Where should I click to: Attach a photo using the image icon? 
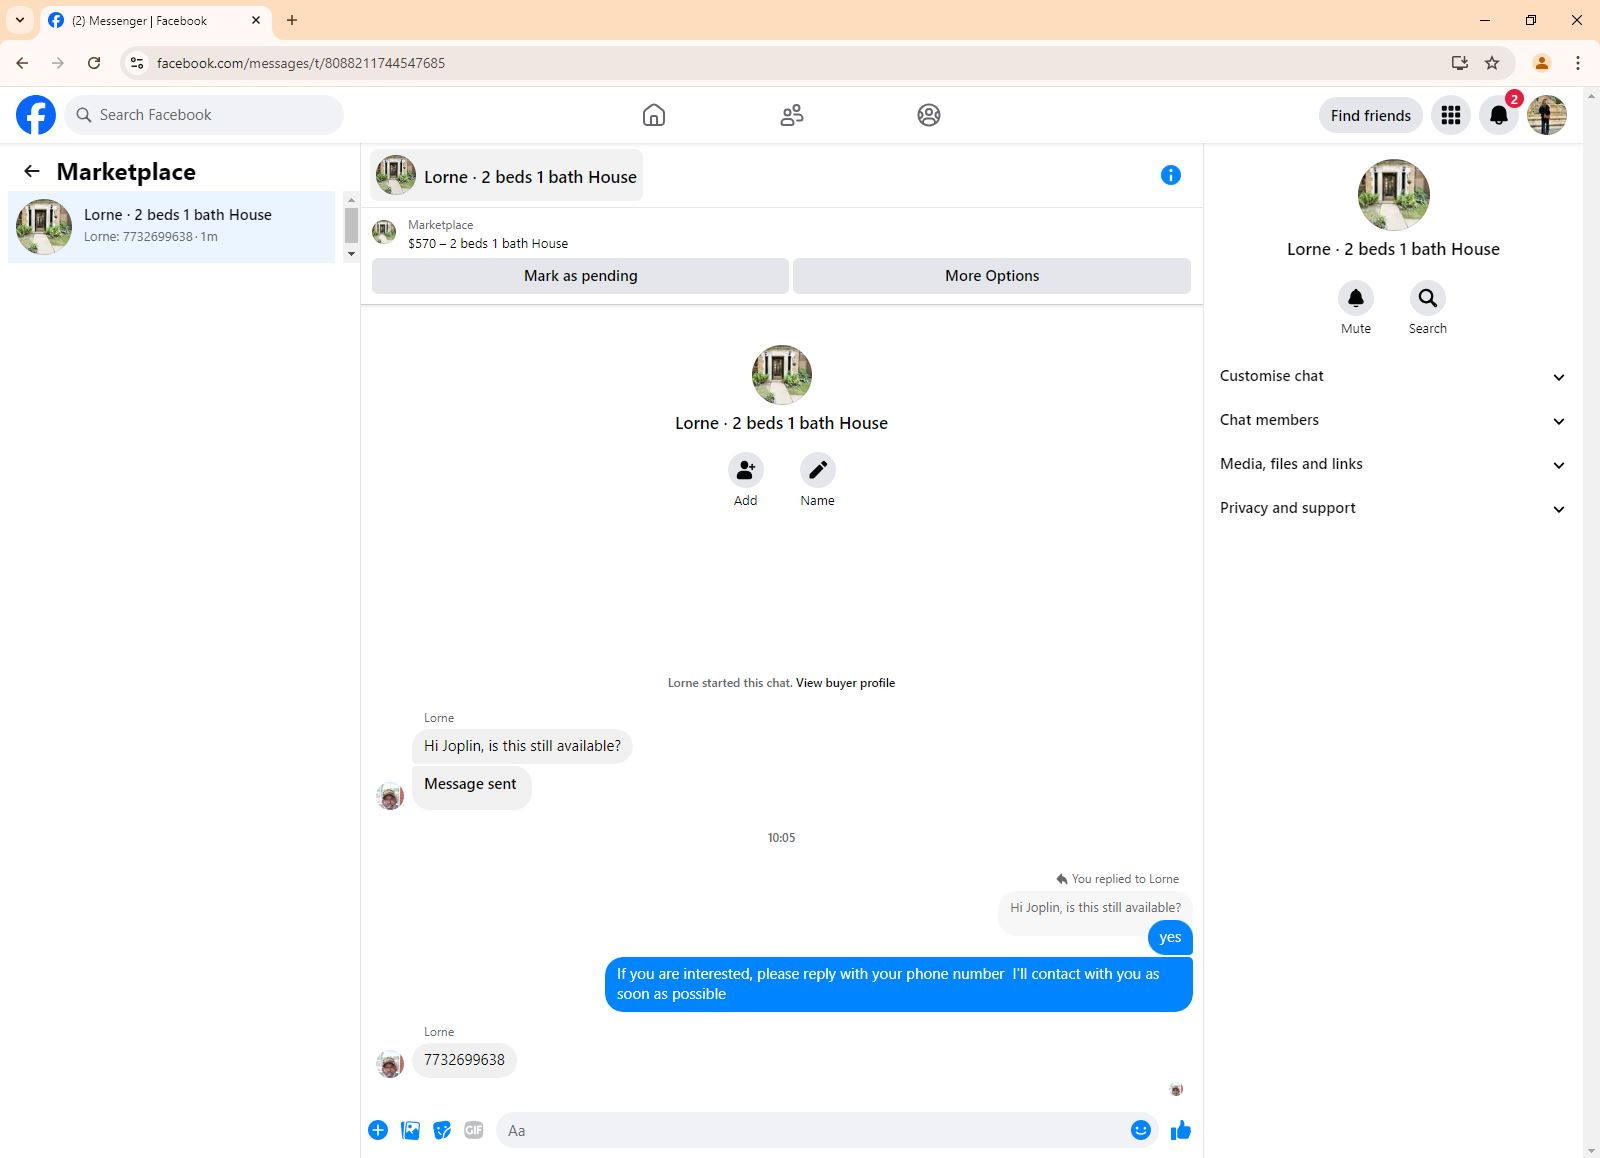410,1130
